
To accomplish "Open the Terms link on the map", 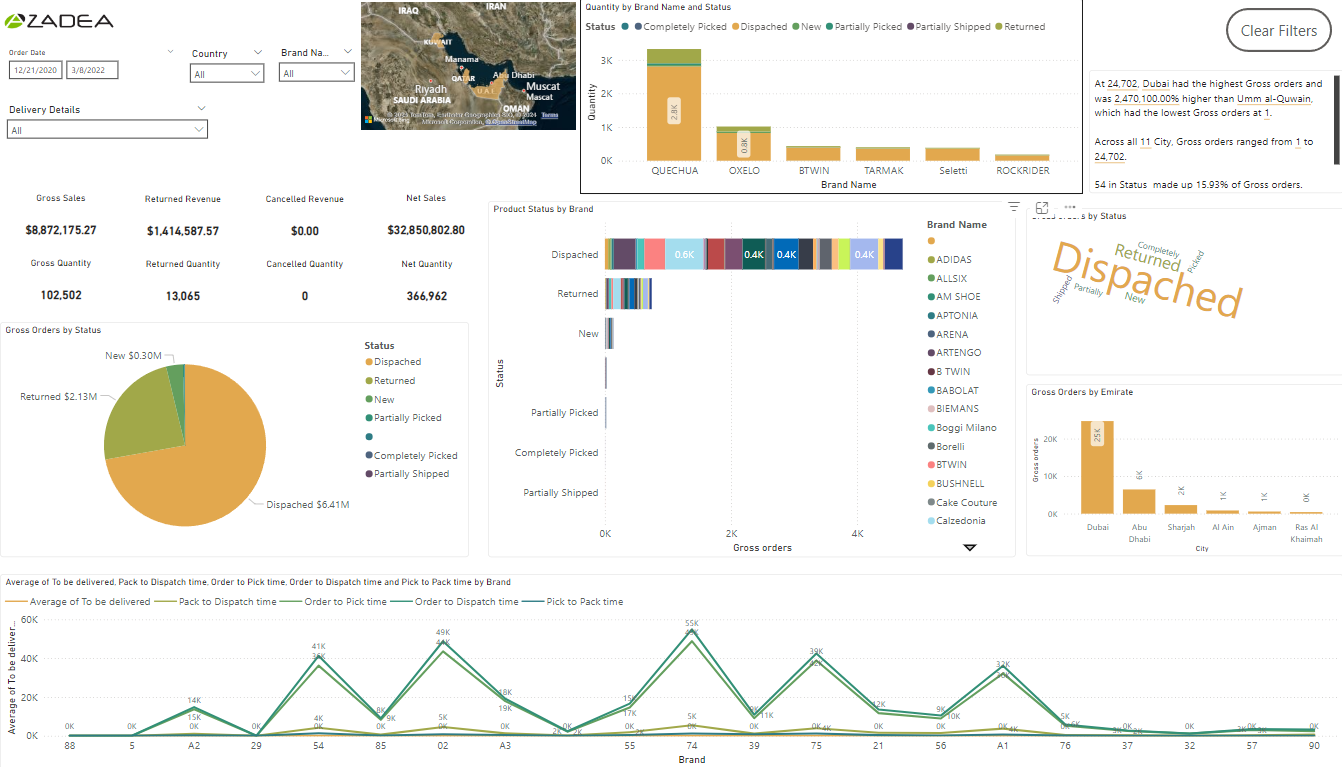I will coord(550,116).
